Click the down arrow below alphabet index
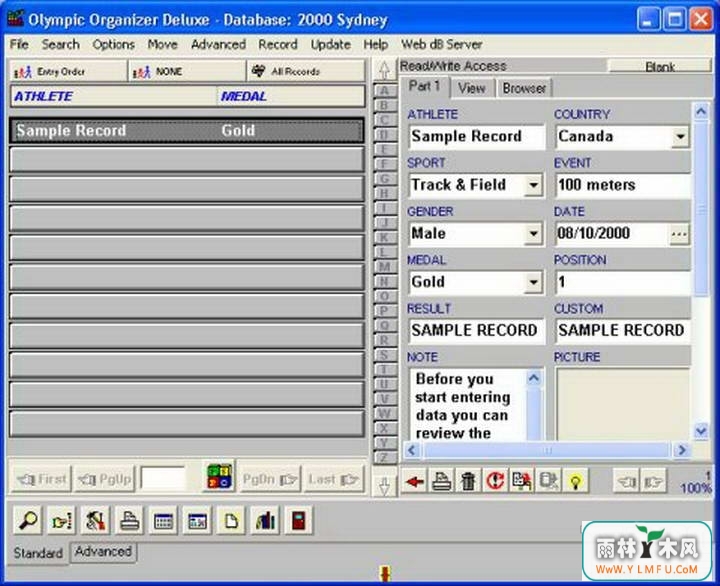This screenshot has height=586, width=720. click(384, 485)
